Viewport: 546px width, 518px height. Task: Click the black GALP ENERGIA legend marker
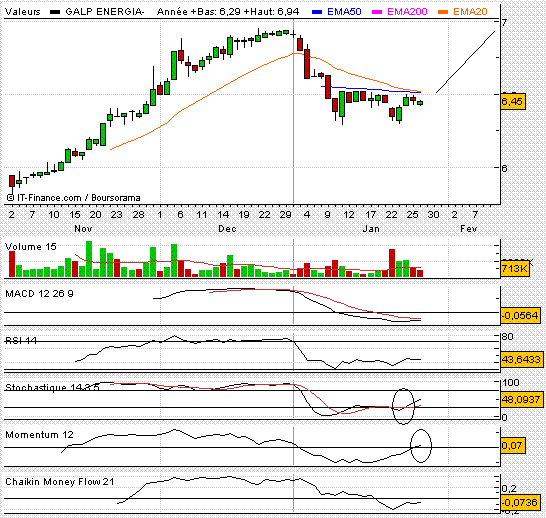coord(55,12)
